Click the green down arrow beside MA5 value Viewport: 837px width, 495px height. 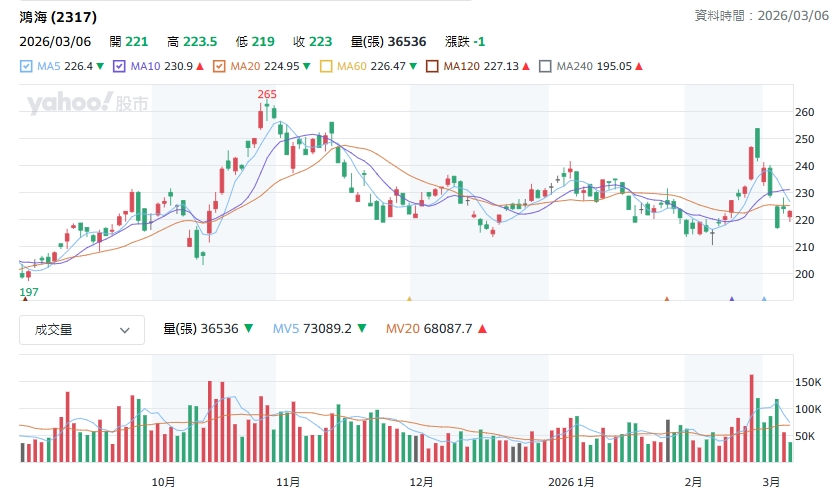(x=100, y=67)
